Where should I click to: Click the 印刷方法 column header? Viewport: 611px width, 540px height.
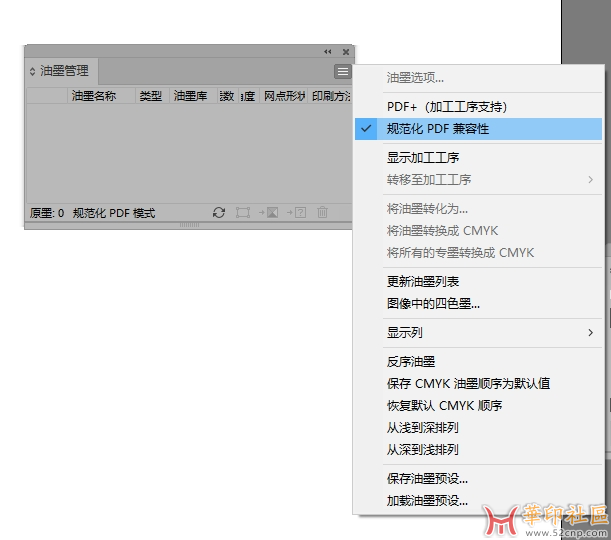330,96
